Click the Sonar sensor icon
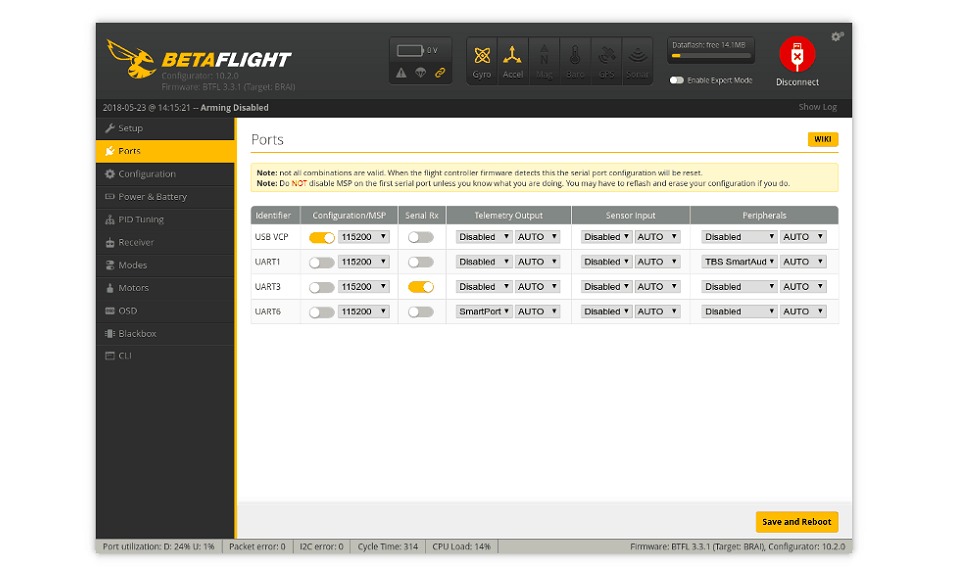 click(x=637, y=61)
